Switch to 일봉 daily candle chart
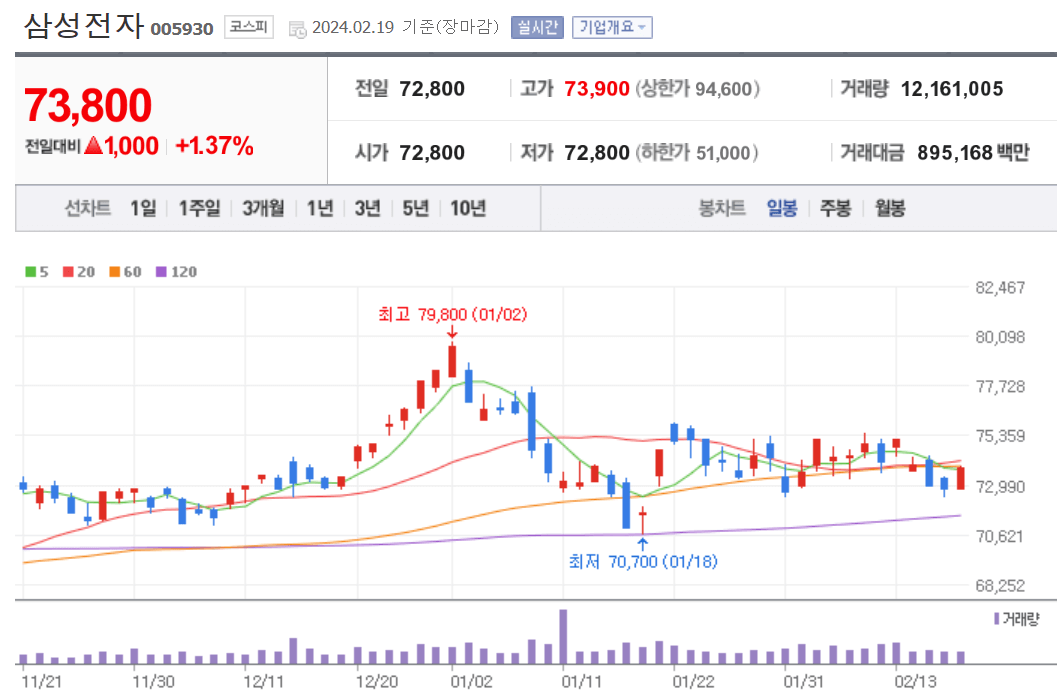 tap(782, 208)
